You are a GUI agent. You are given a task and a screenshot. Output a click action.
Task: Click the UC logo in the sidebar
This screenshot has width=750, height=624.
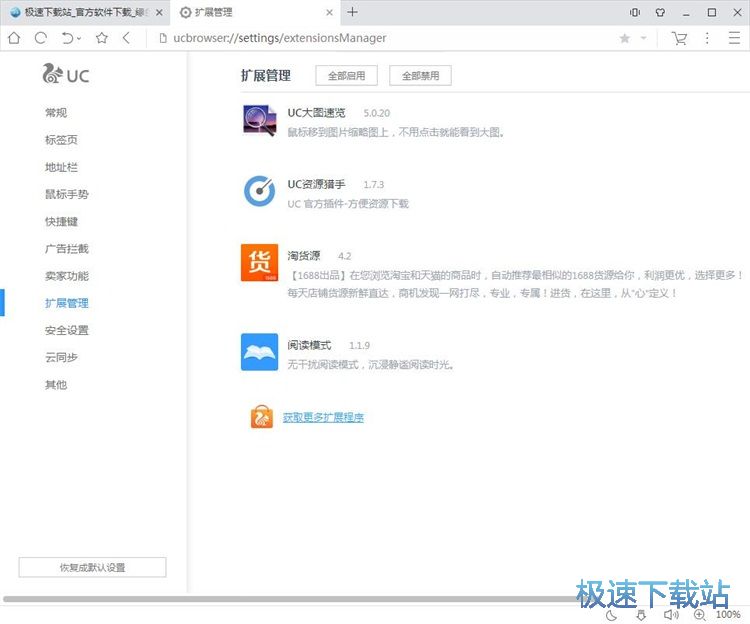click(x=66, y=74)
